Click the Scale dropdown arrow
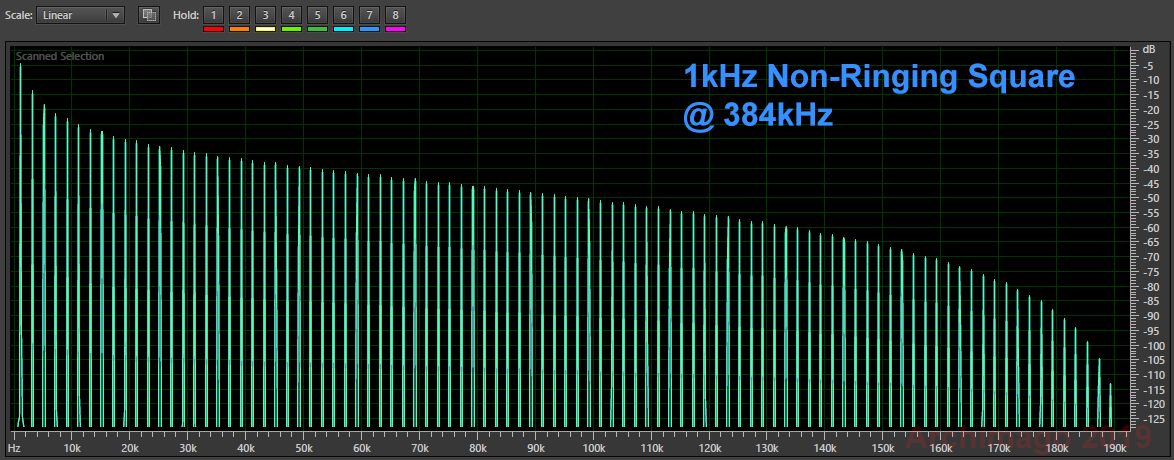The height and width of the screenshot is (460, 1174). pos(115,15)
